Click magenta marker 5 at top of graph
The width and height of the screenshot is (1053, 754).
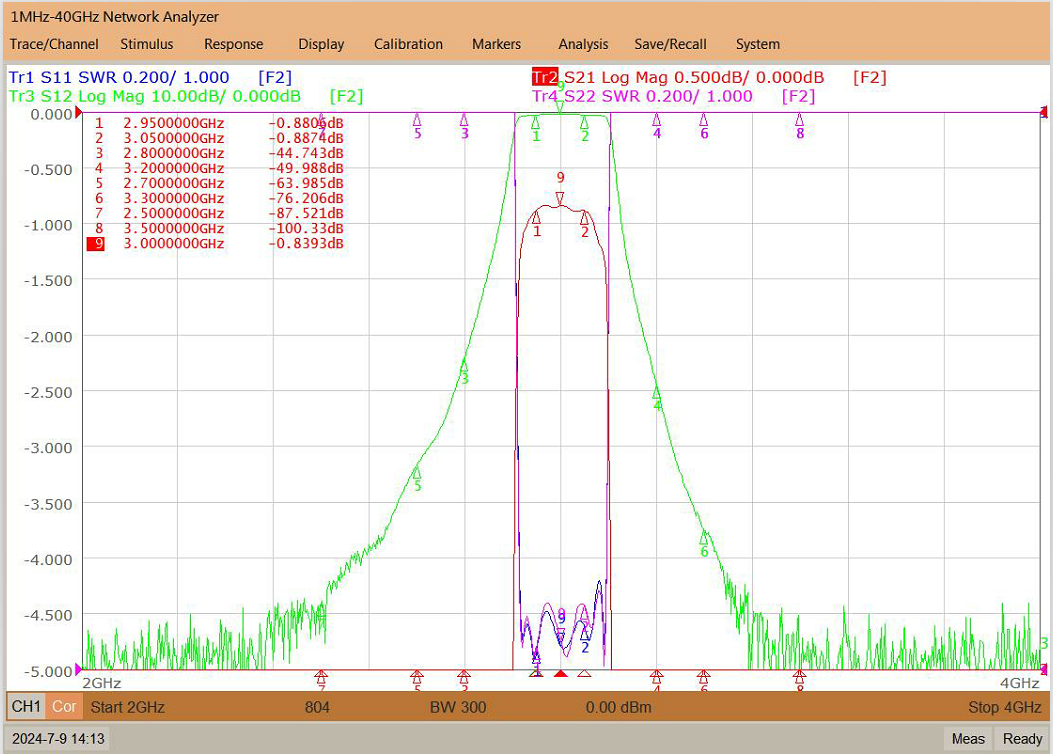pyautogui.click(x=417, y=126)
